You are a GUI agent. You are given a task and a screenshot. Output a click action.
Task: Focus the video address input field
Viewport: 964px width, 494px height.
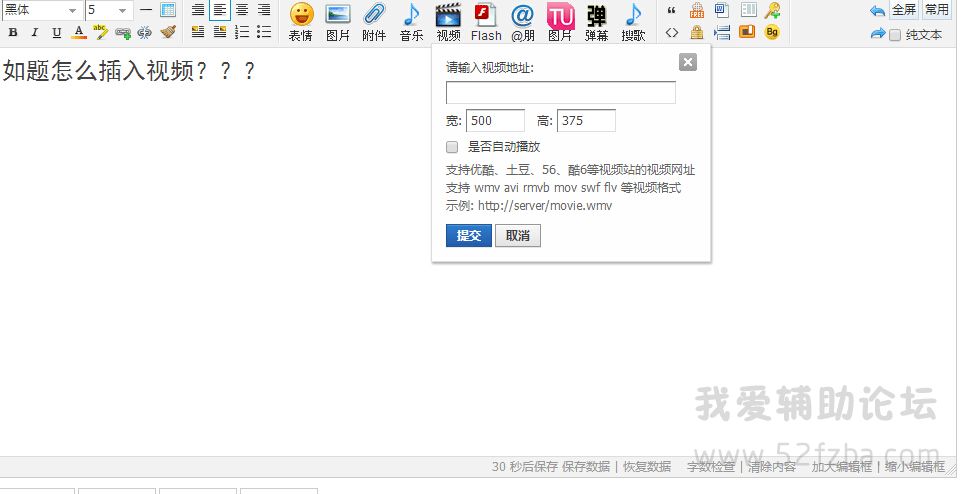[x=561, y=93]
